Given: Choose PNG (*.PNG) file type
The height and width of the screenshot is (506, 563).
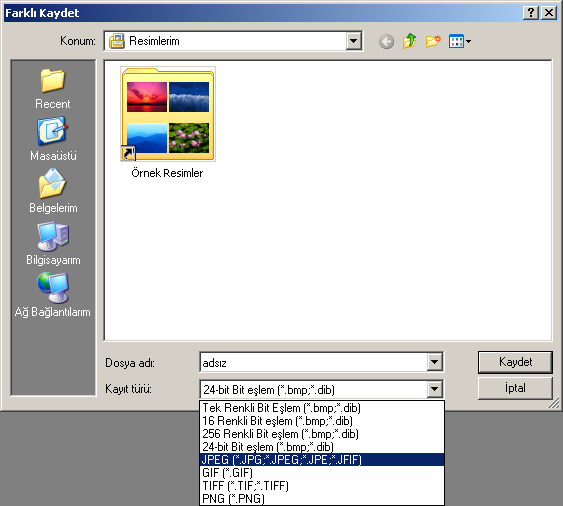Looking at the screenshot, I should (x=322, y=498).
